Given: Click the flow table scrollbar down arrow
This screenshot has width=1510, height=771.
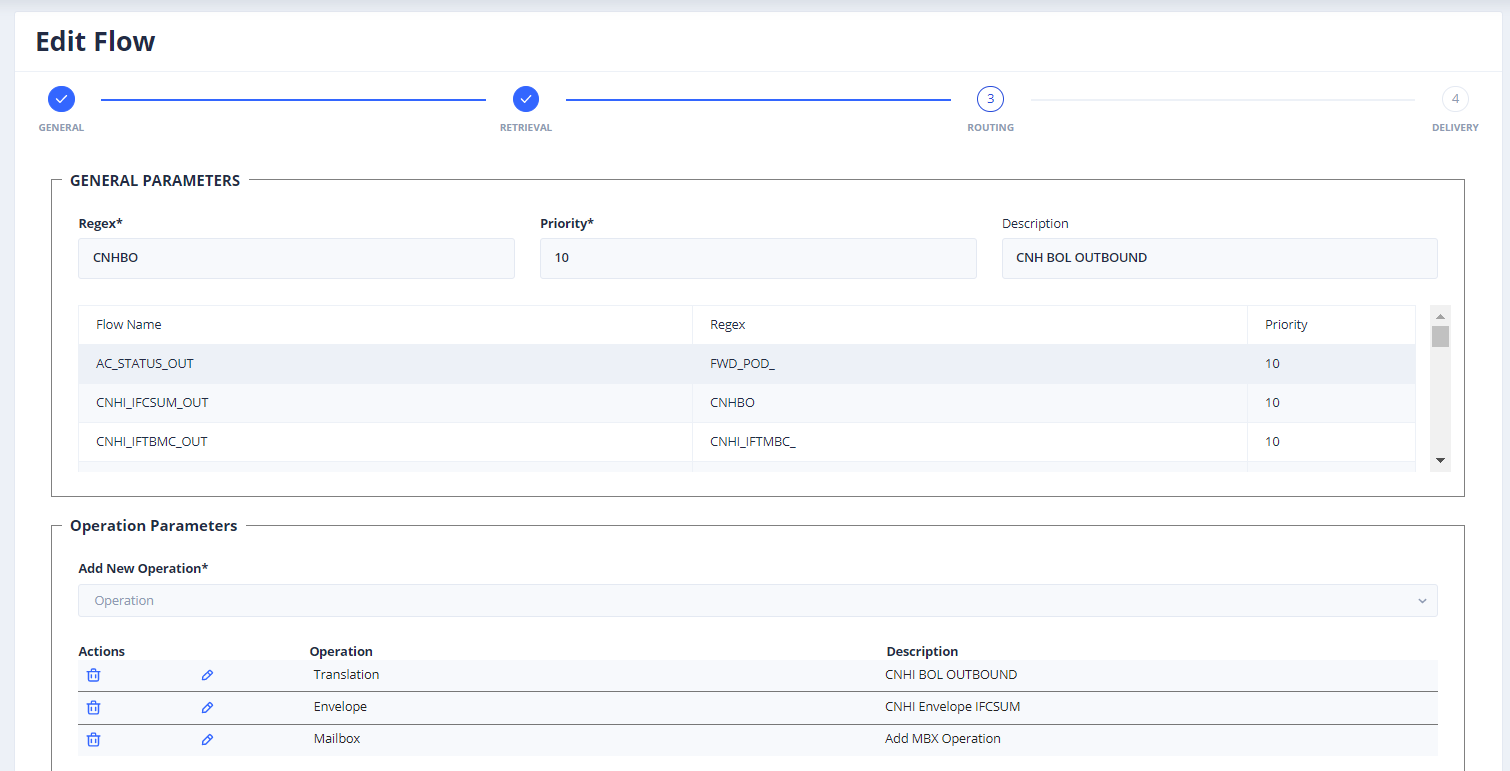Looking at the screenshot, I should (1440, 461).
